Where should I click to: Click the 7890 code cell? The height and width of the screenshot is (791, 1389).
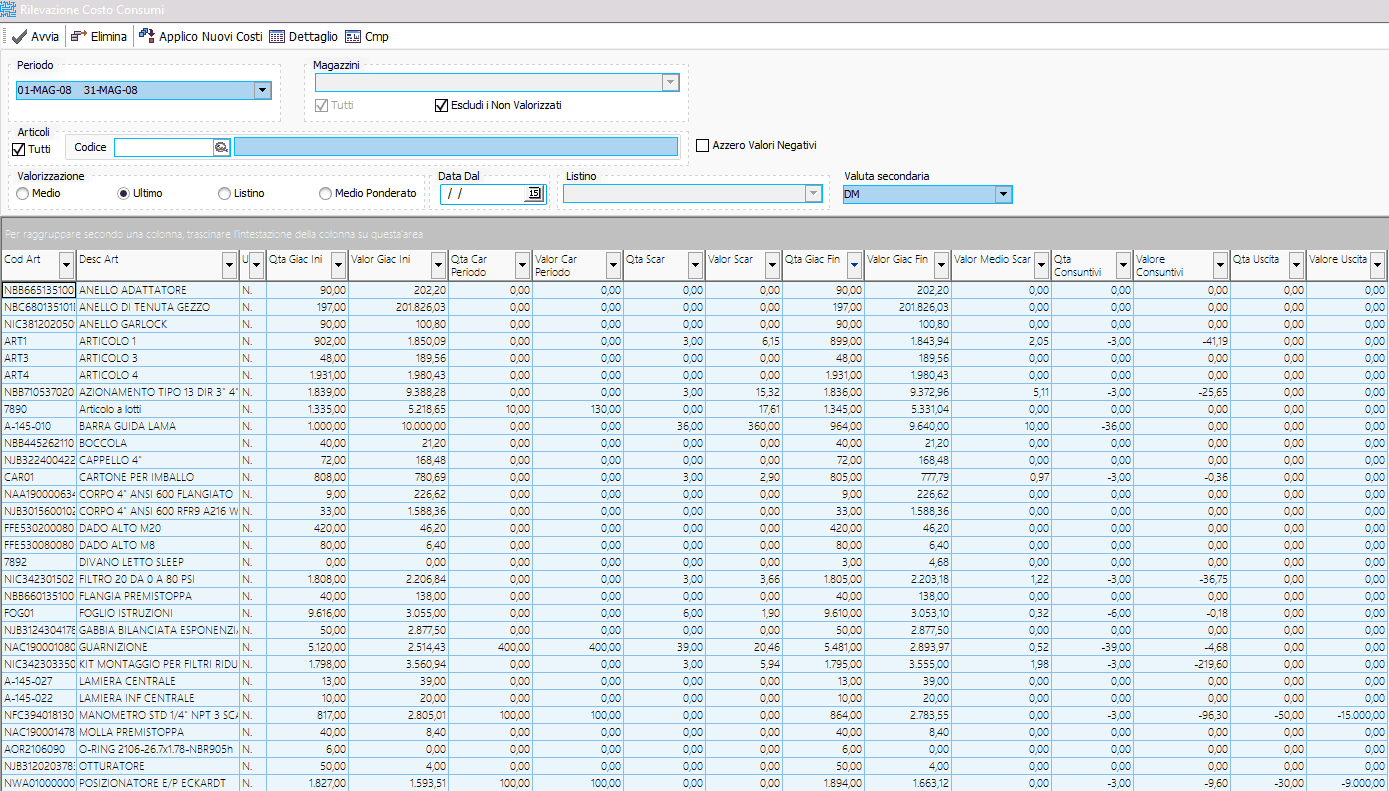tap(39, 409)
